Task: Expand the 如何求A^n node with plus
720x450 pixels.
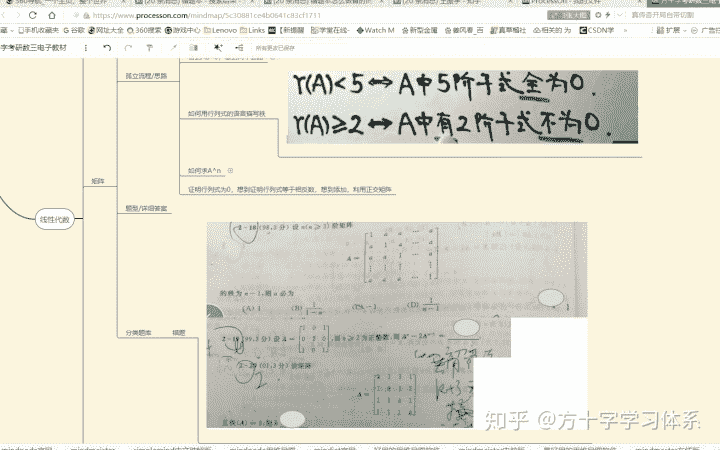Action: [230, 171]
